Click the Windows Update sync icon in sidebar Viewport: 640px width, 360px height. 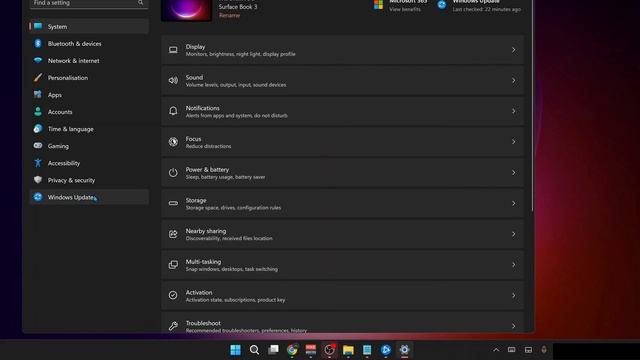[38, 197]
